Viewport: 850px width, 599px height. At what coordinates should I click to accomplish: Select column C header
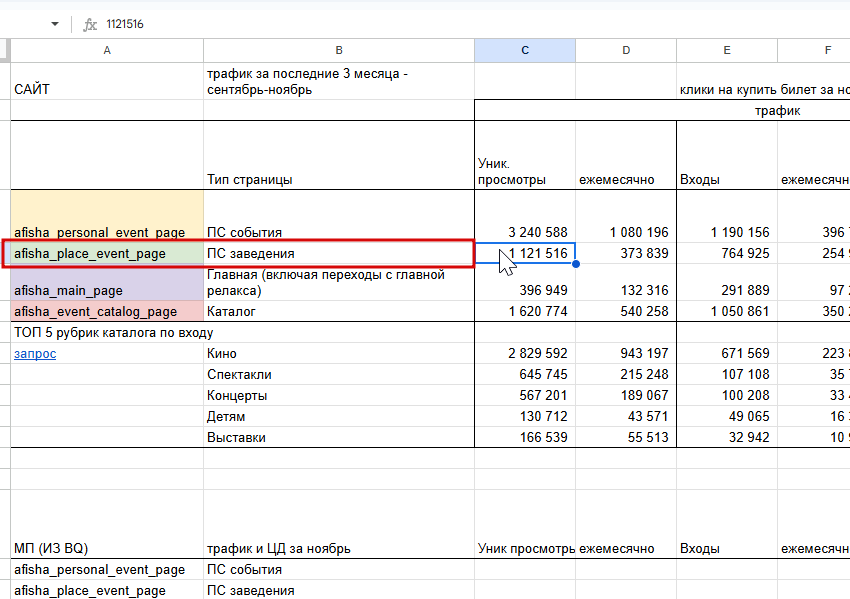pyautogui.click(x=525, y=50)
